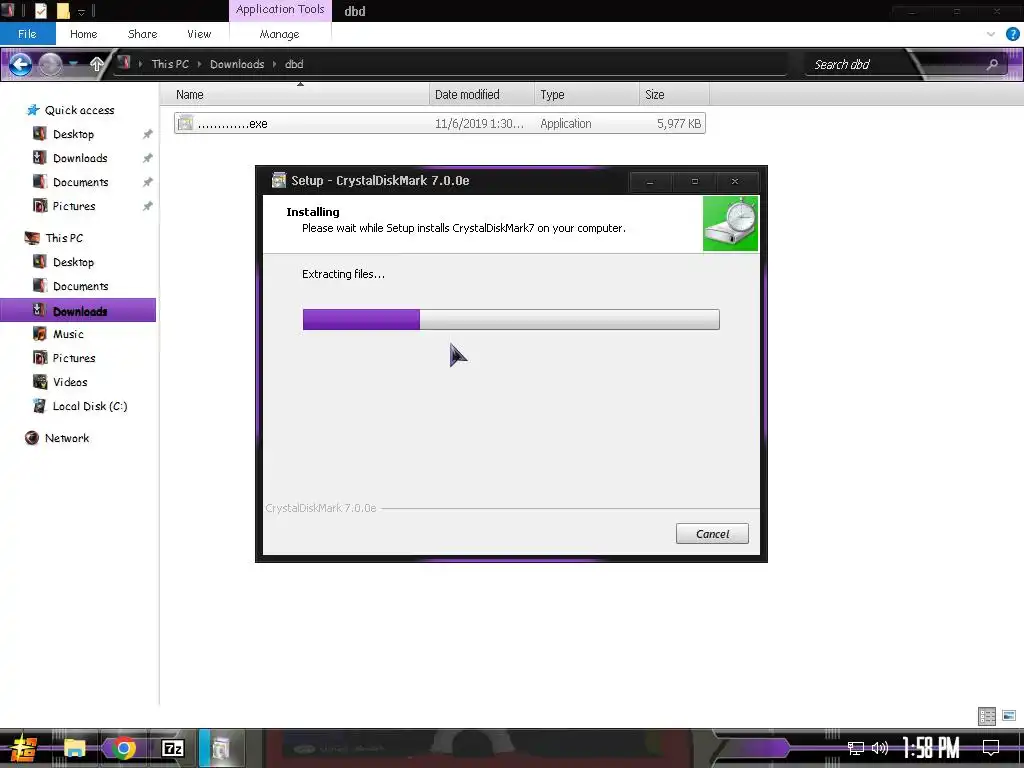Screen dimensions: 1024x768
Task: Go up one folder level
Action: (x=97, y=64)
